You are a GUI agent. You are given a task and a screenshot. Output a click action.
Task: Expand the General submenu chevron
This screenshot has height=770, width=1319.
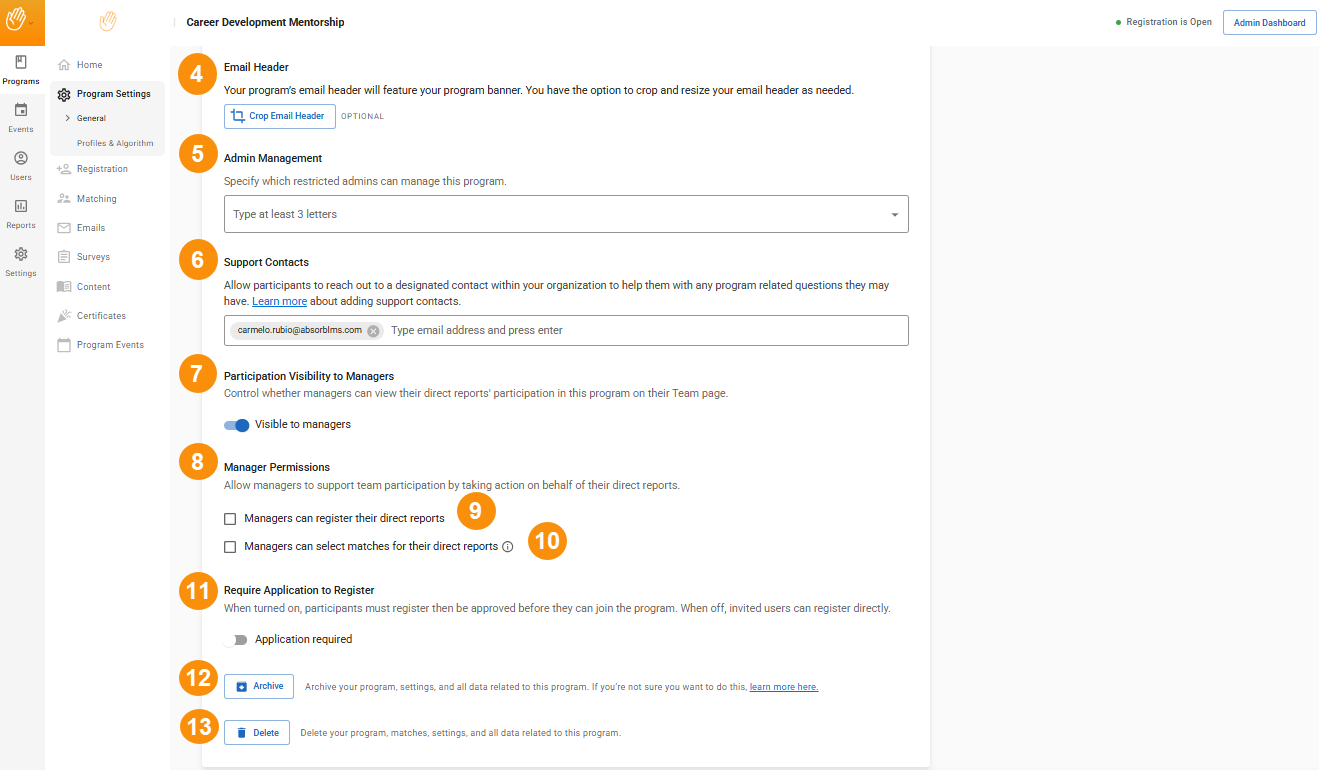pyautogui.click(x=67, y=118)
